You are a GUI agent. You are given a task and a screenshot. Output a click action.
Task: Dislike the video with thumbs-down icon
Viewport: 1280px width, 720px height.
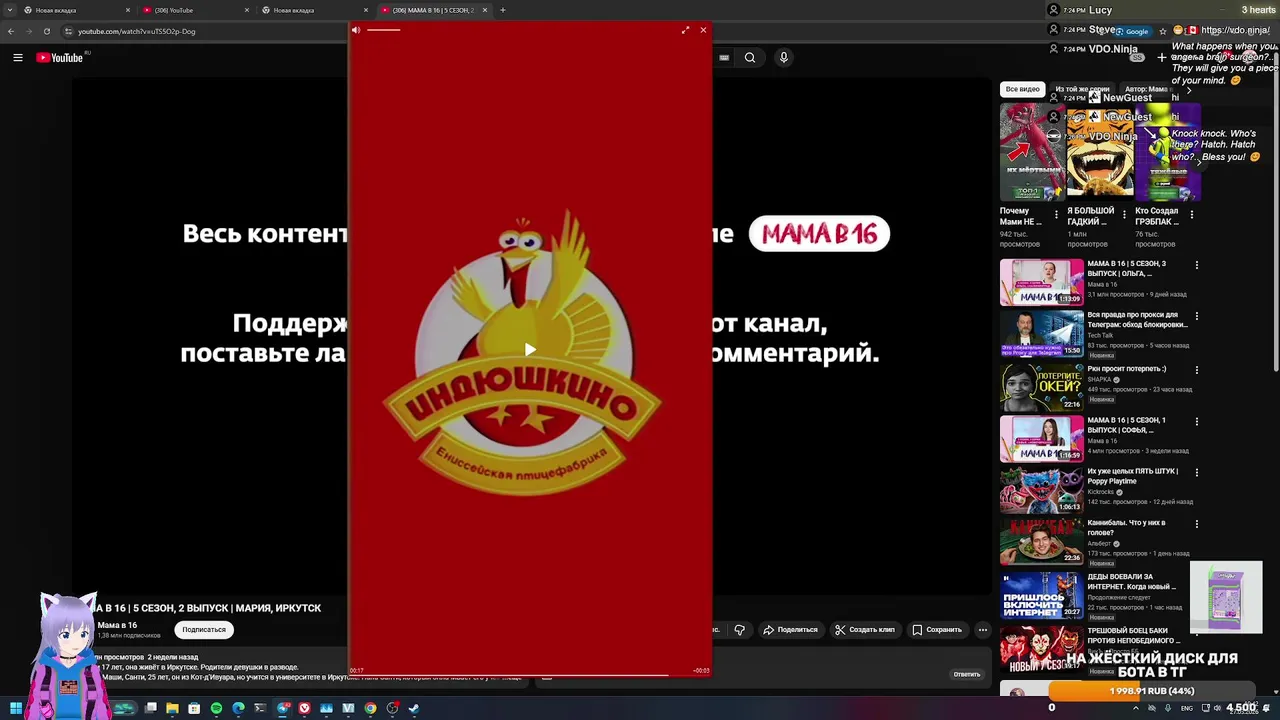click(740, 629)
